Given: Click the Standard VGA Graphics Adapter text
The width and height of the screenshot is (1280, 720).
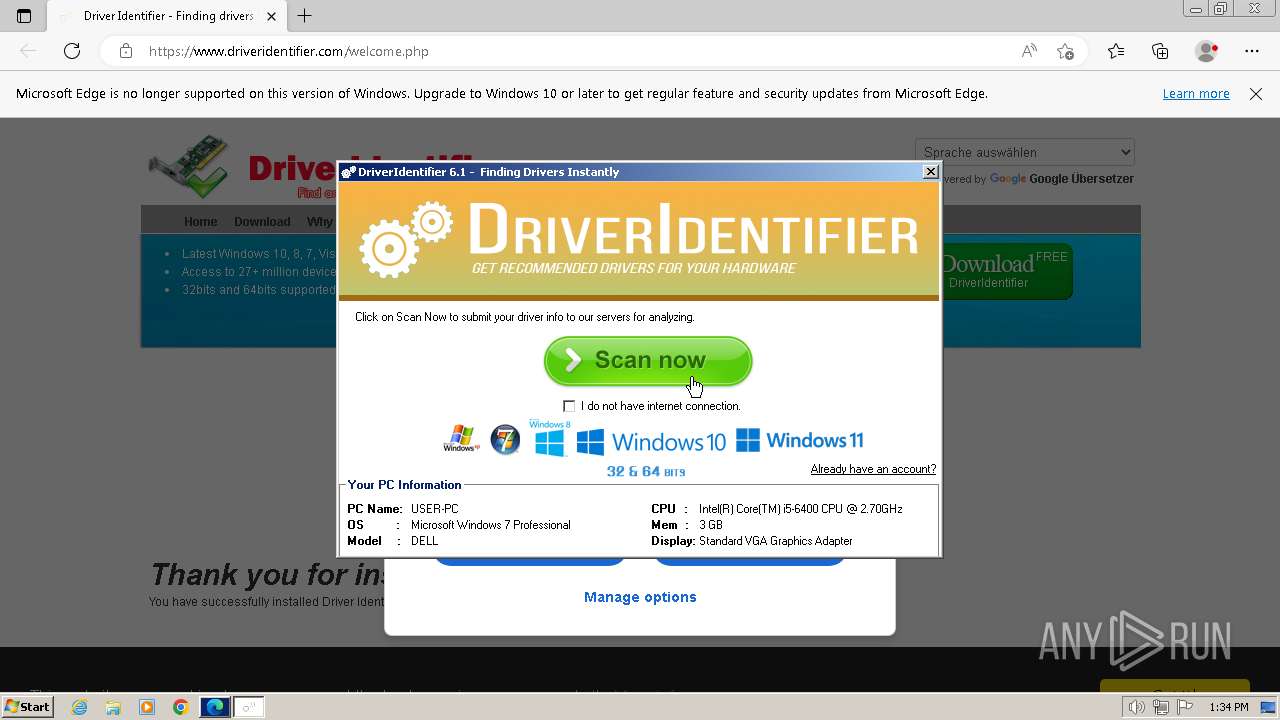Looking at the screenshot, I should [x=776, y=541].
